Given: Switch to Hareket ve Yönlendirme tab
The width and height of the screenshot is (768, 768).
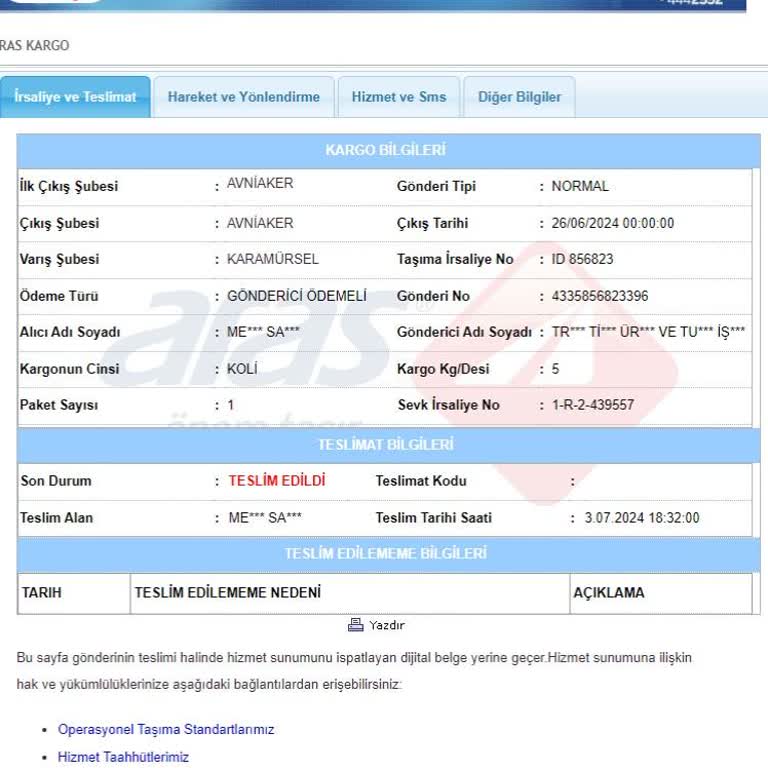Looking at the screenshot, I should 243,97.
